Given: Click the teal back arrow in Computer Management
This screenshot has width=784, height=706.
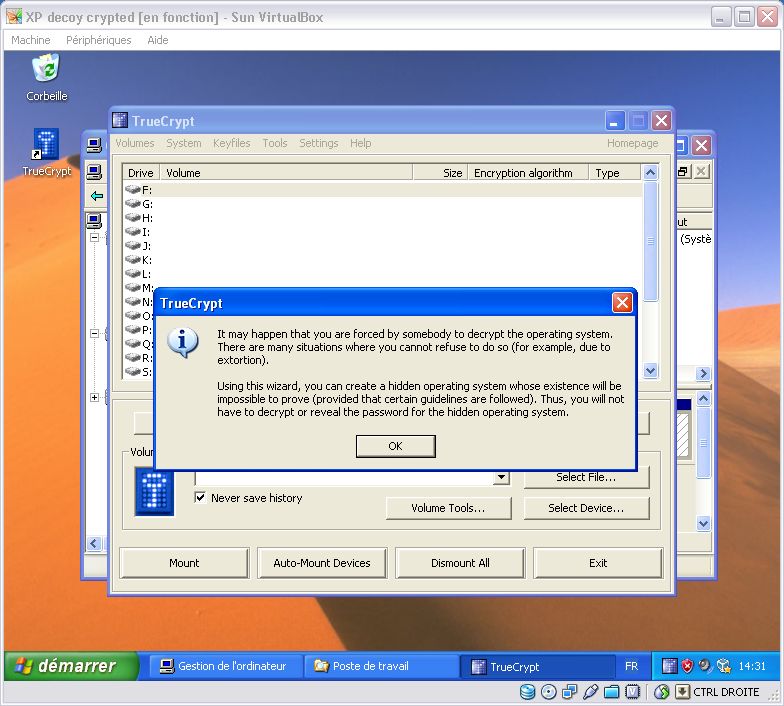Looking at the screenshot, I should pyautogui.click(x=97, y=196).
